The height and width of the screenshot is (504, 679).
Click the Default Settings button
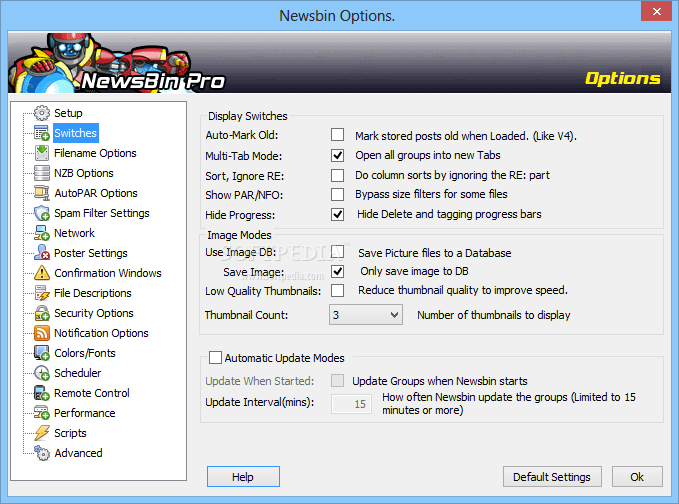pyautogui.click(x=552, y=477)
